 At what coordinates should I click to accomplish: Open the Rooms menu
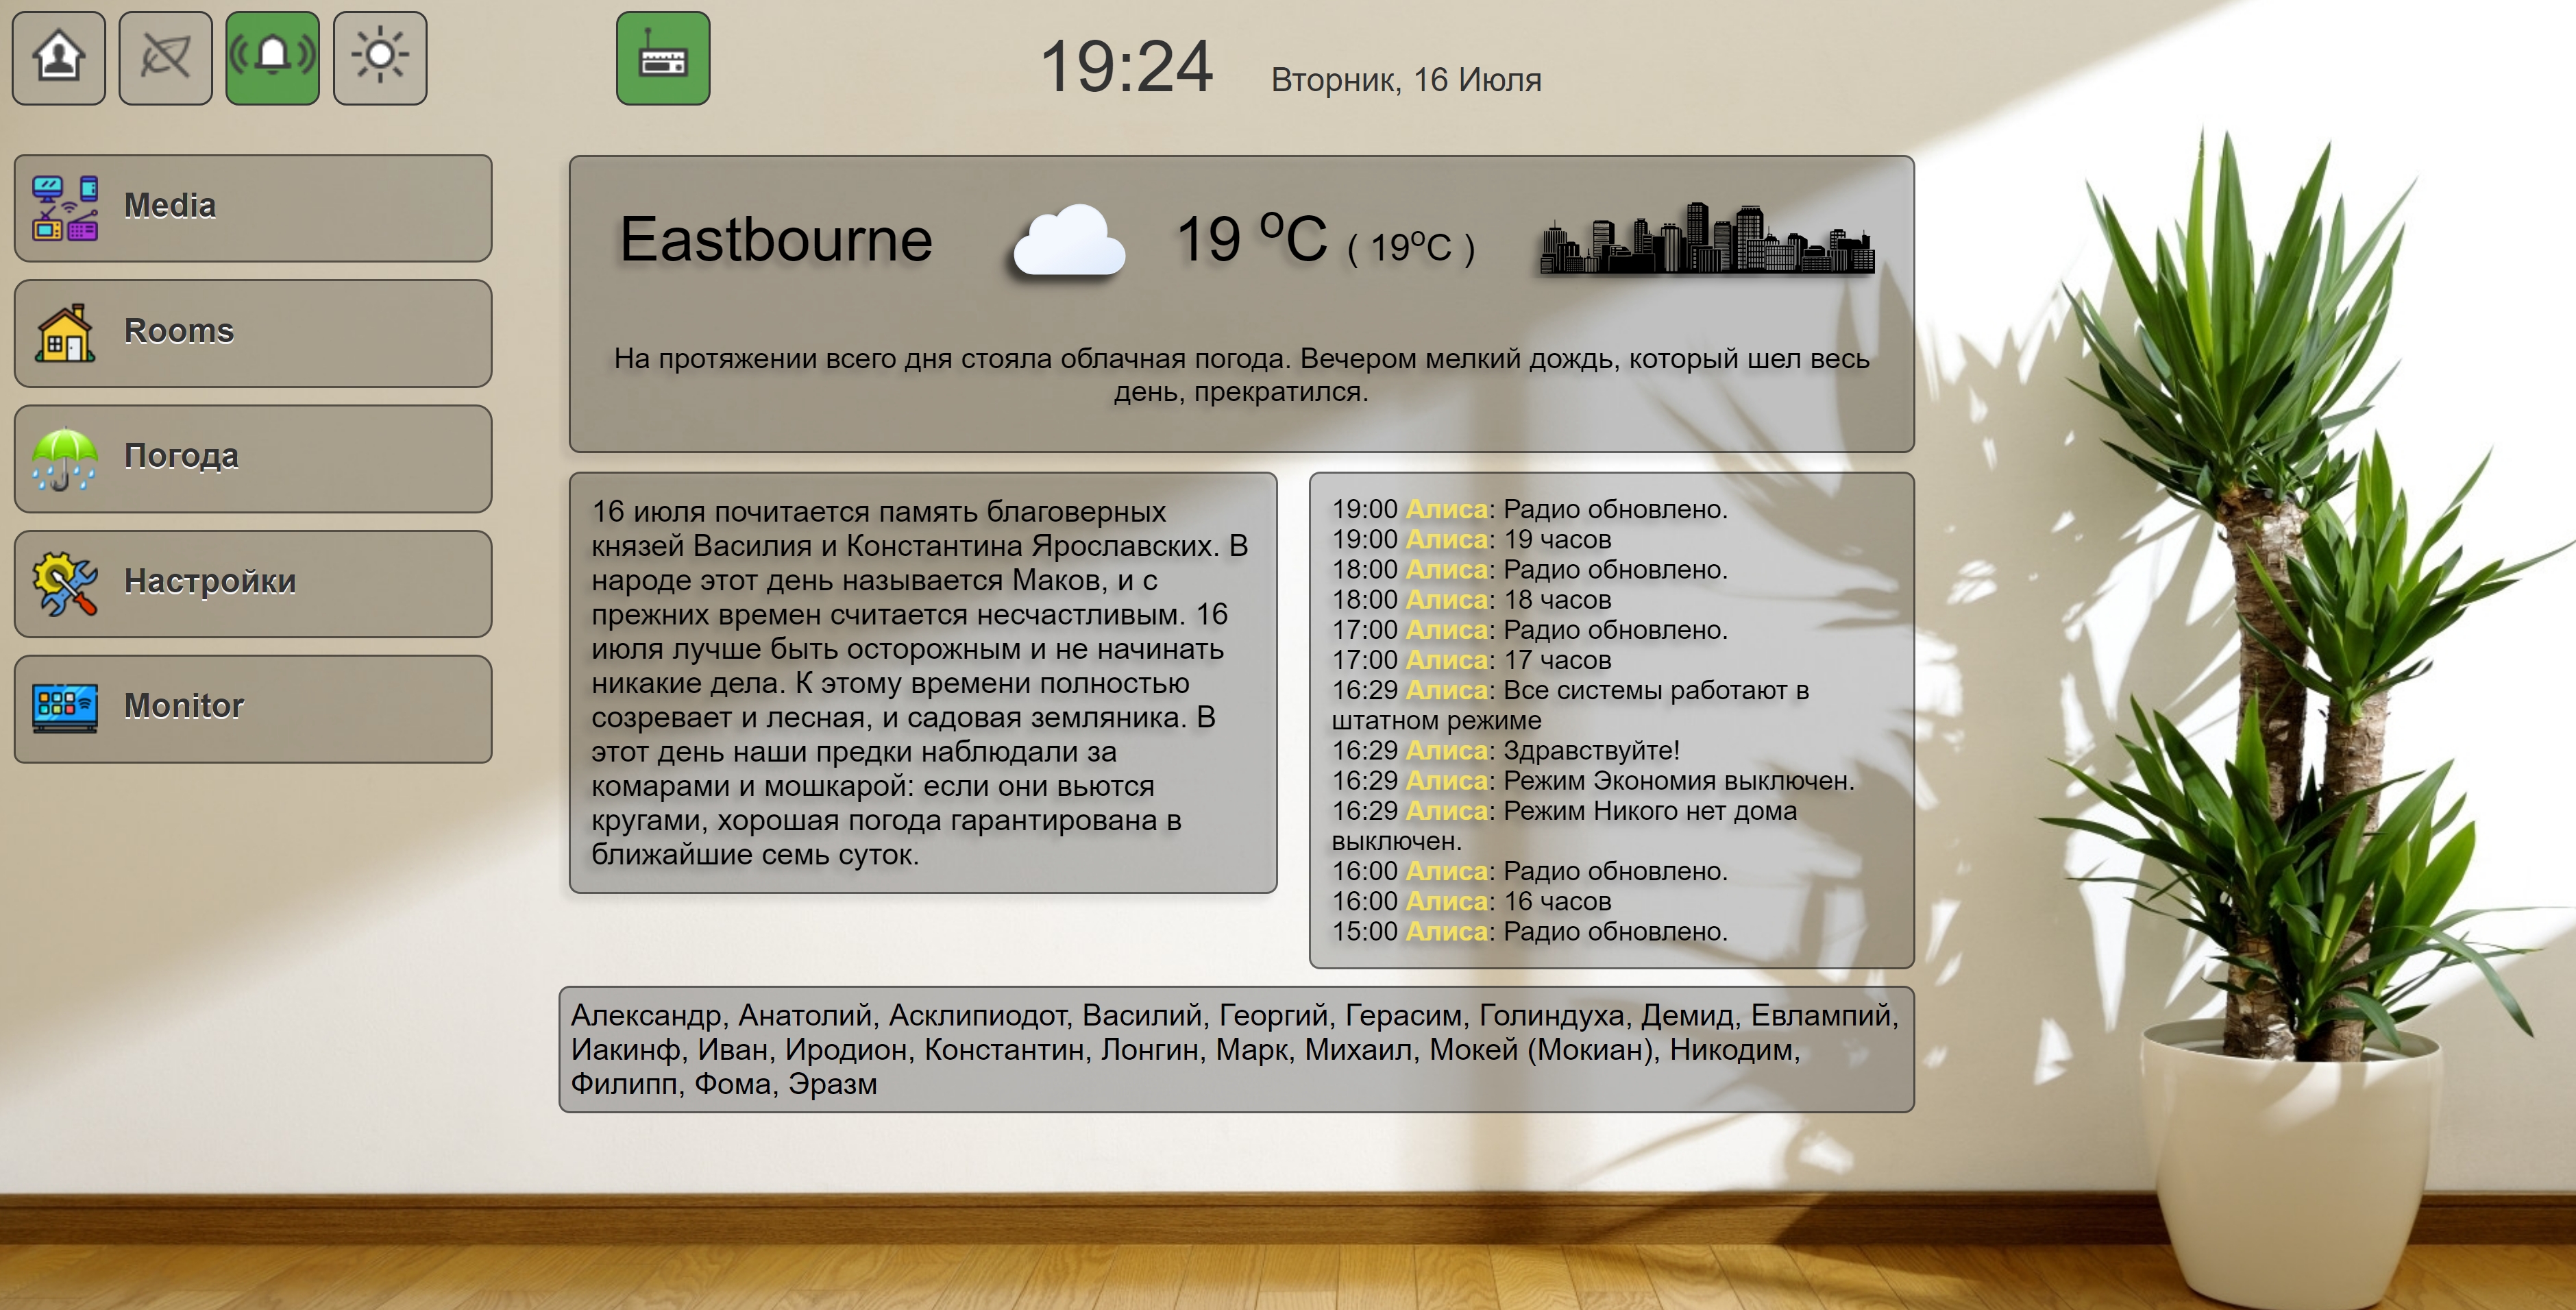pyautogui.click(x=253, y=332)
